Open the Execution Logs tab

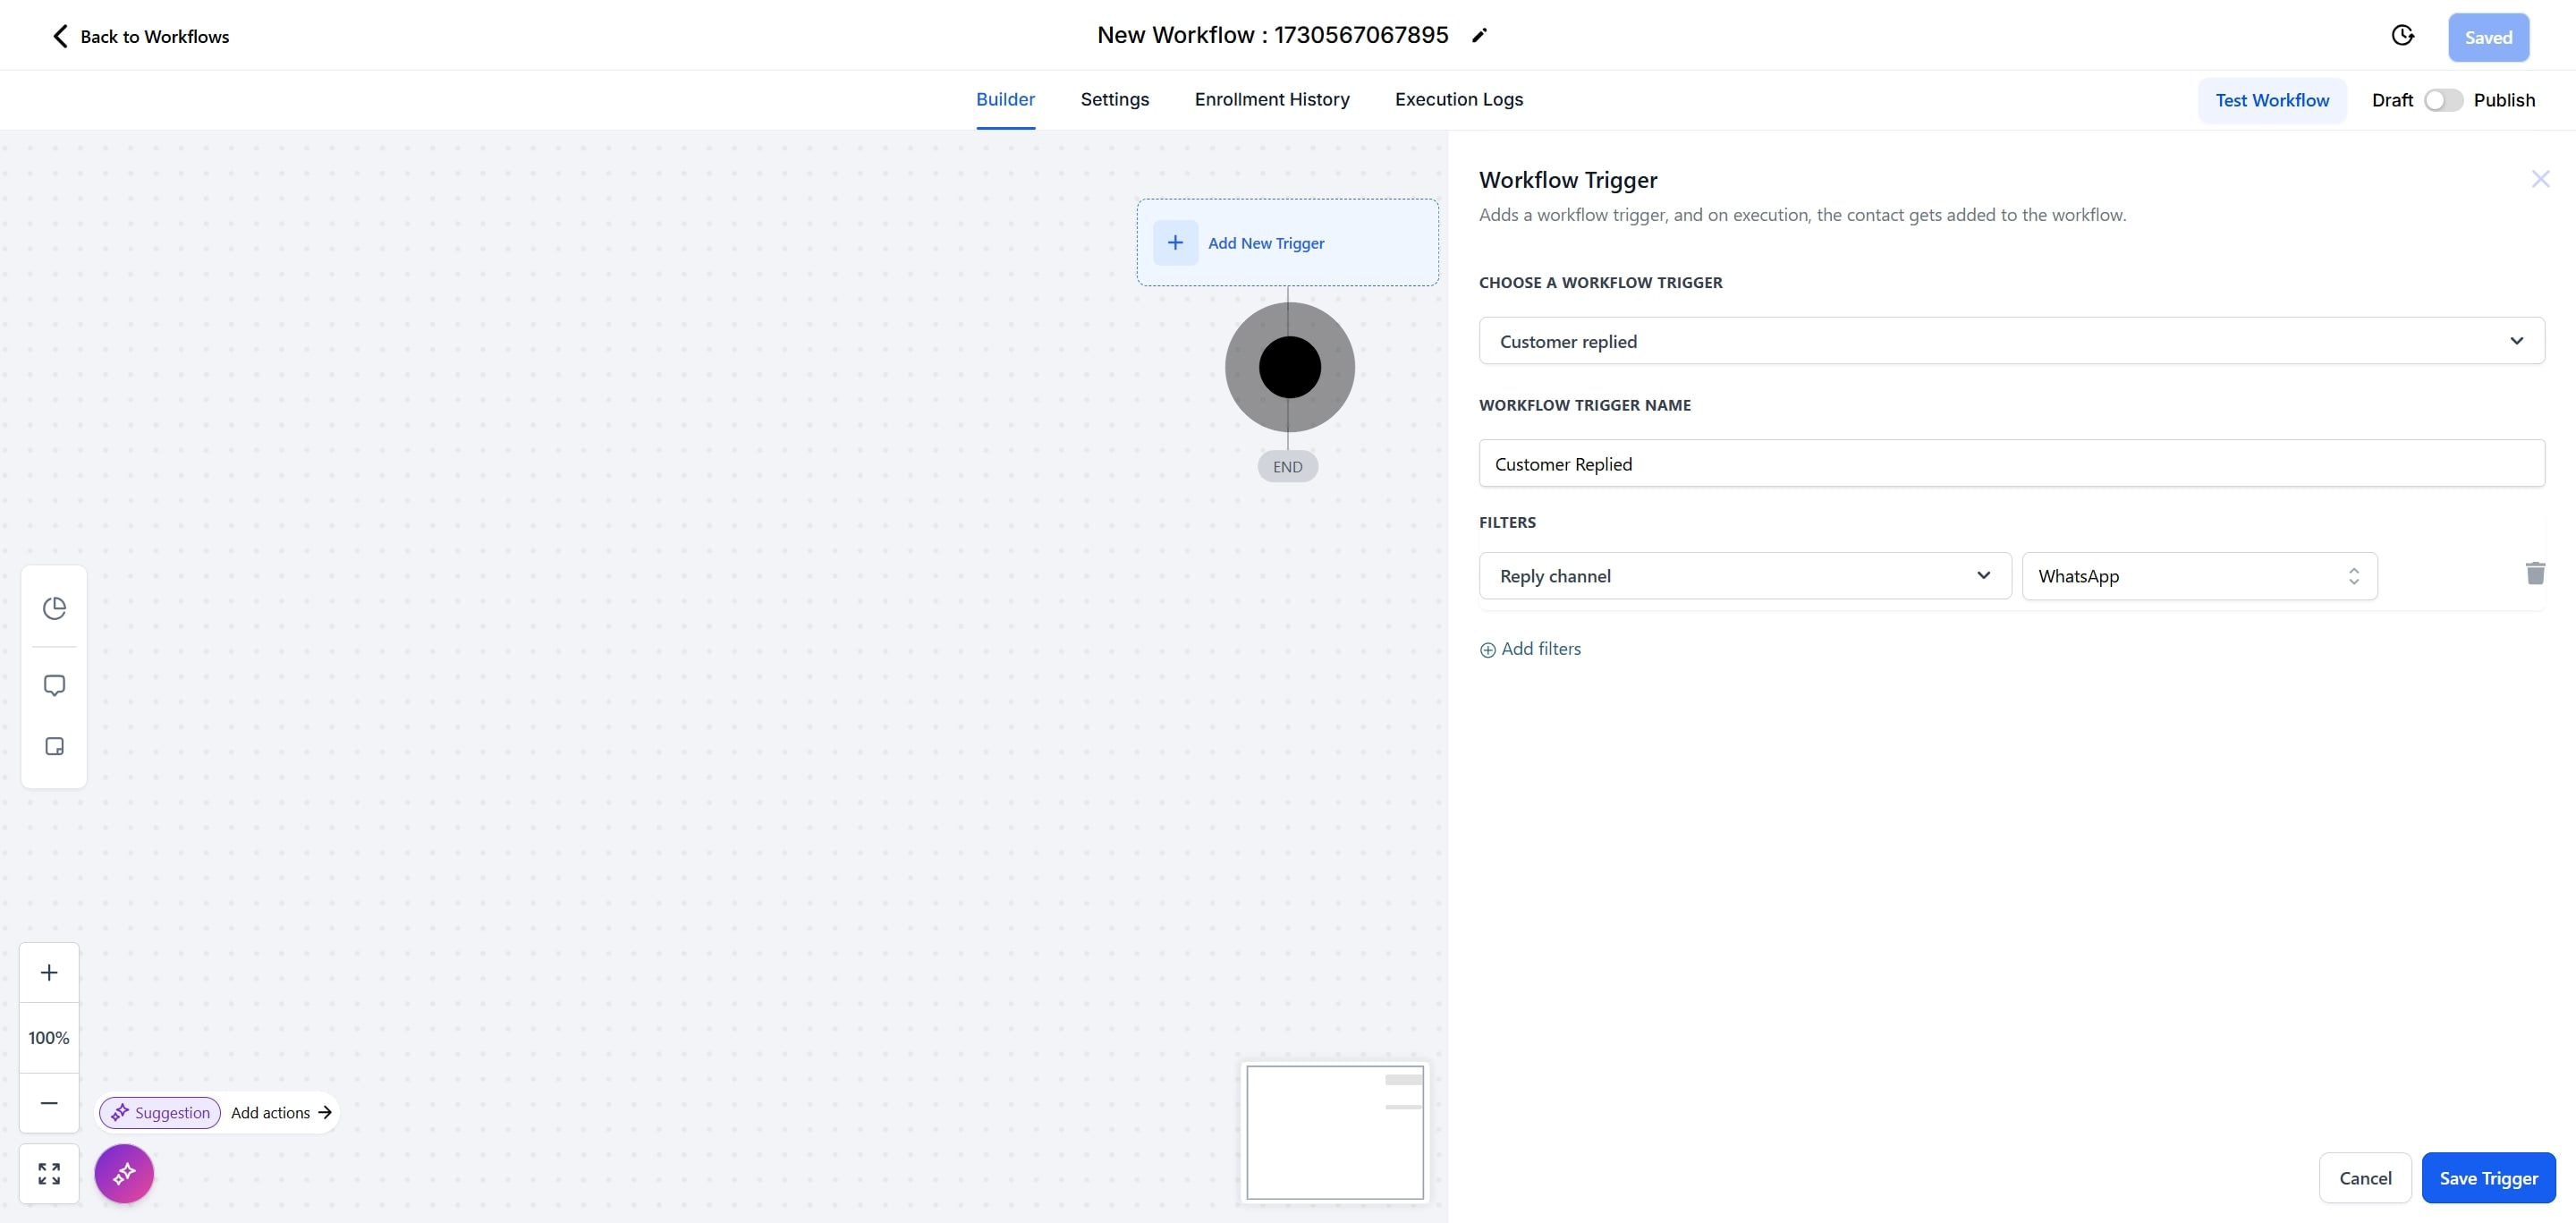pos(1458,99)
